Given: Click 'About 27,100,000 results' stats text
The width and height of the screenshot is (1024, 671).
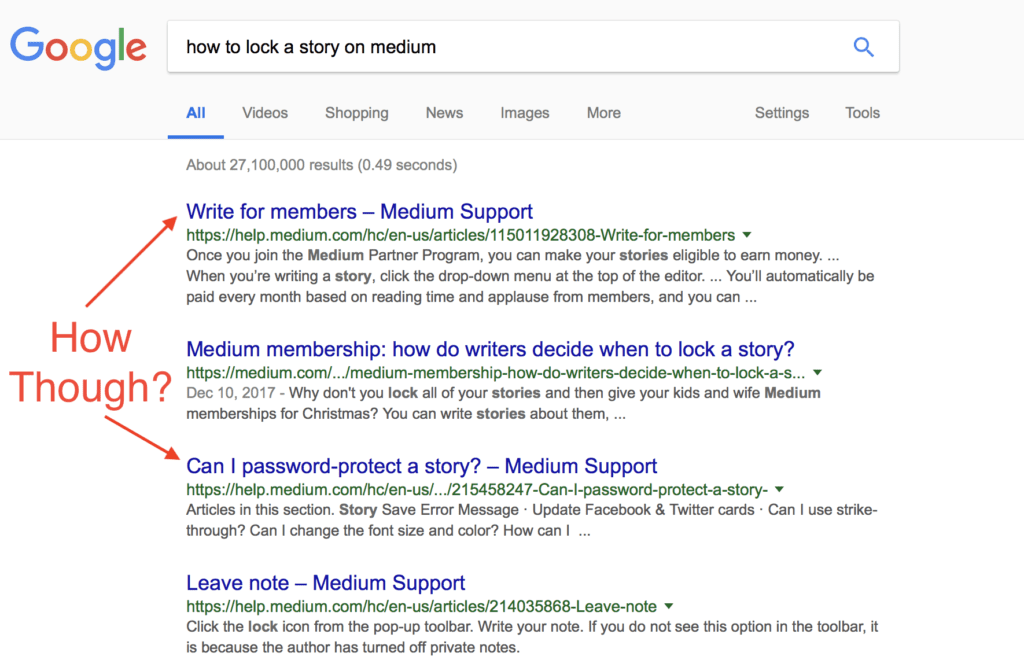Looking at the screenshot, I should pos(321,165).
